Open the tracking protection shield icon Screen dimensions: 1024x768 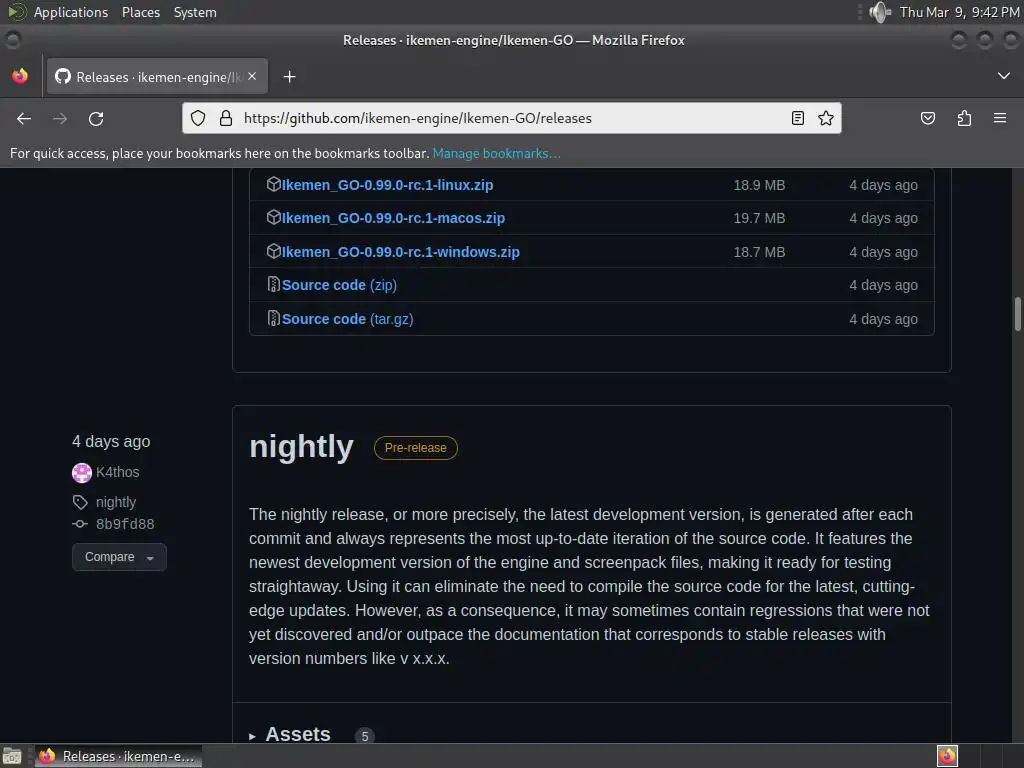(198, 118)
